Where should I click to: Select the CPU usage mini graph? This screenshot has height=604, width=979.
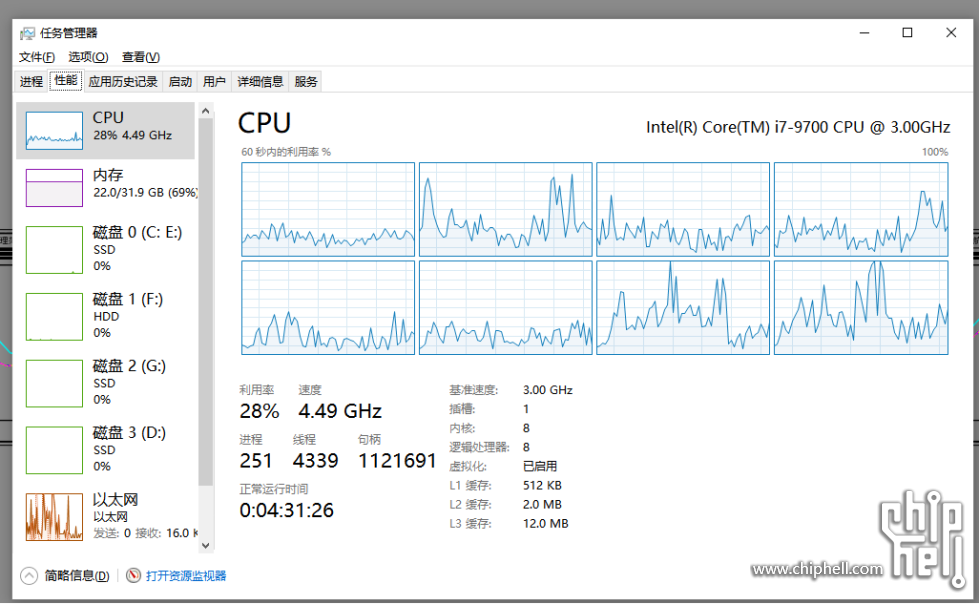[x=54, y=131]
